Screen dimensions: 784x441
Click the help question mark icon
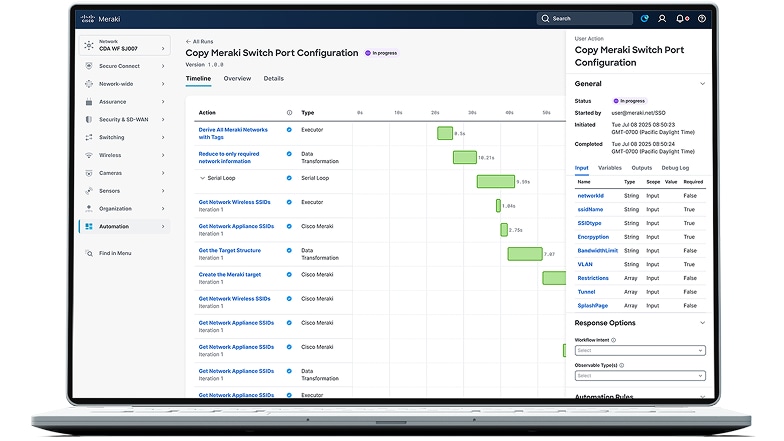pos(702,18)
